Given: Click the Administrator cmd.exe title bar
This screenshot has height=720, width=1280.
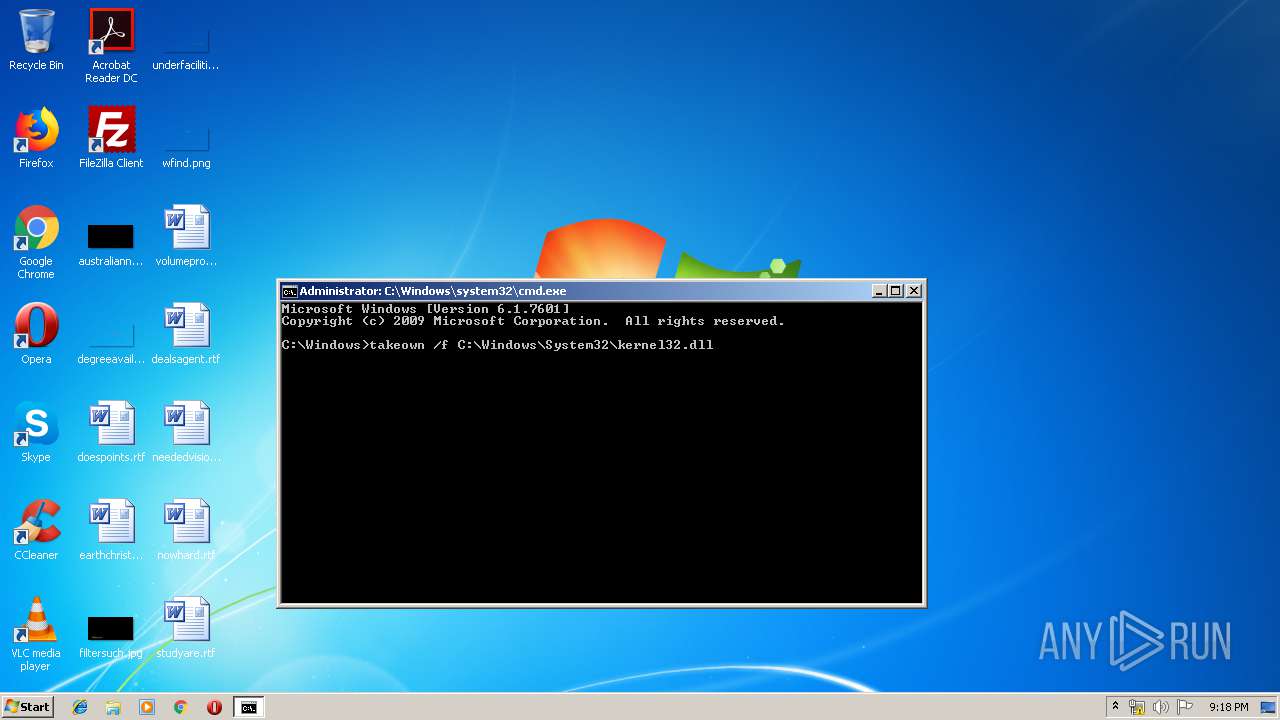Looking at the screenshot, I should pyautogui.click(x=600, y=291).
